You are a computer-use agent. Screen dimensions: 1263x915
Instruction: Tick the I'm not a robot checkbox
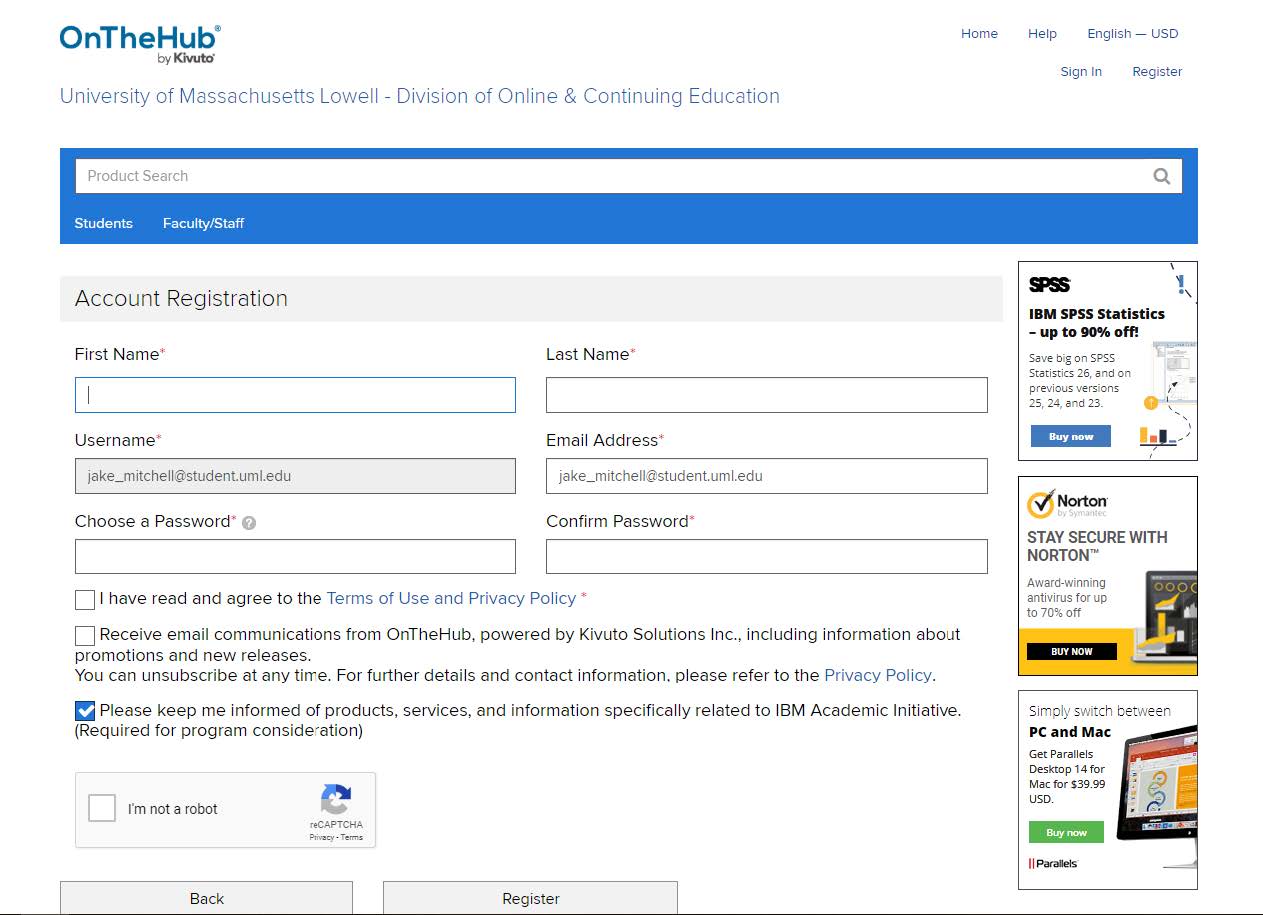coord(102,809)
